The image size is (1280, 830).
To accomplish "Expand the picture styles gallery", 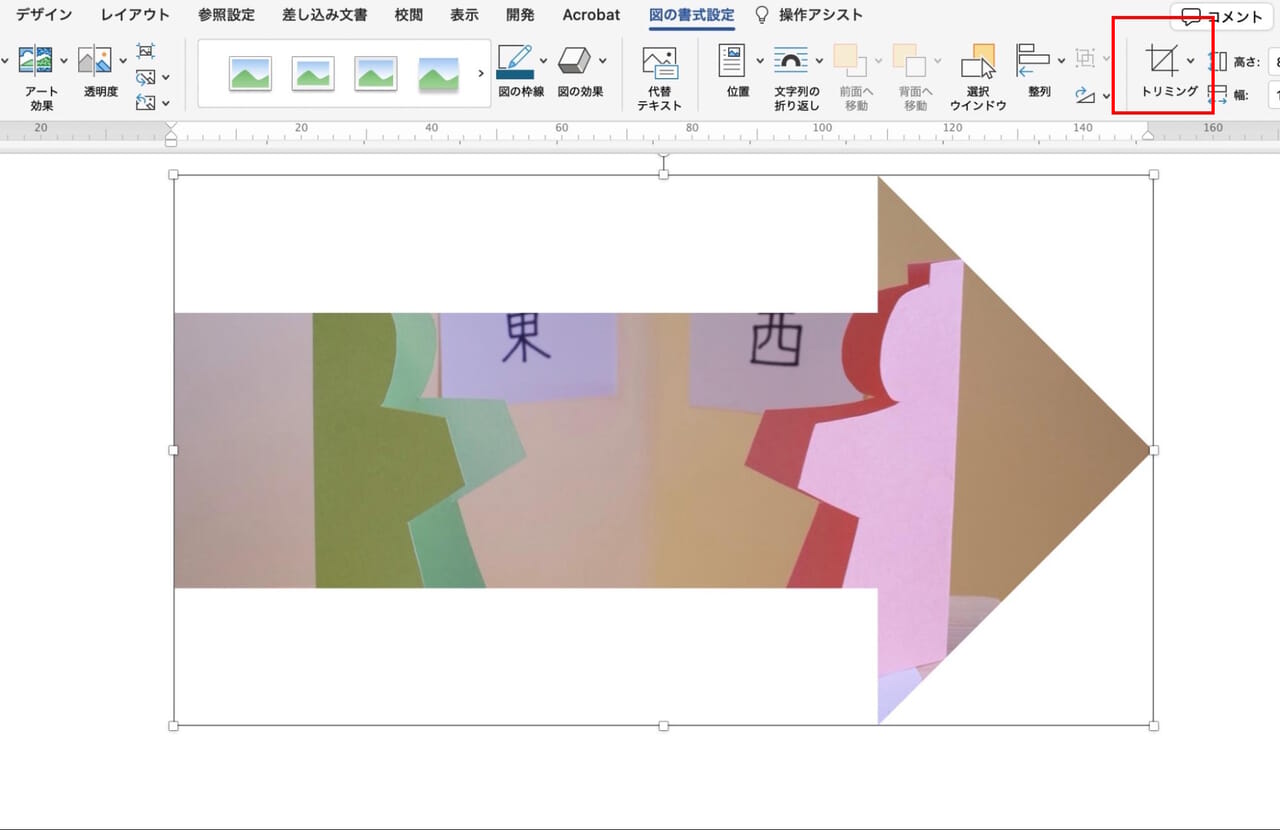I will 481,73.
